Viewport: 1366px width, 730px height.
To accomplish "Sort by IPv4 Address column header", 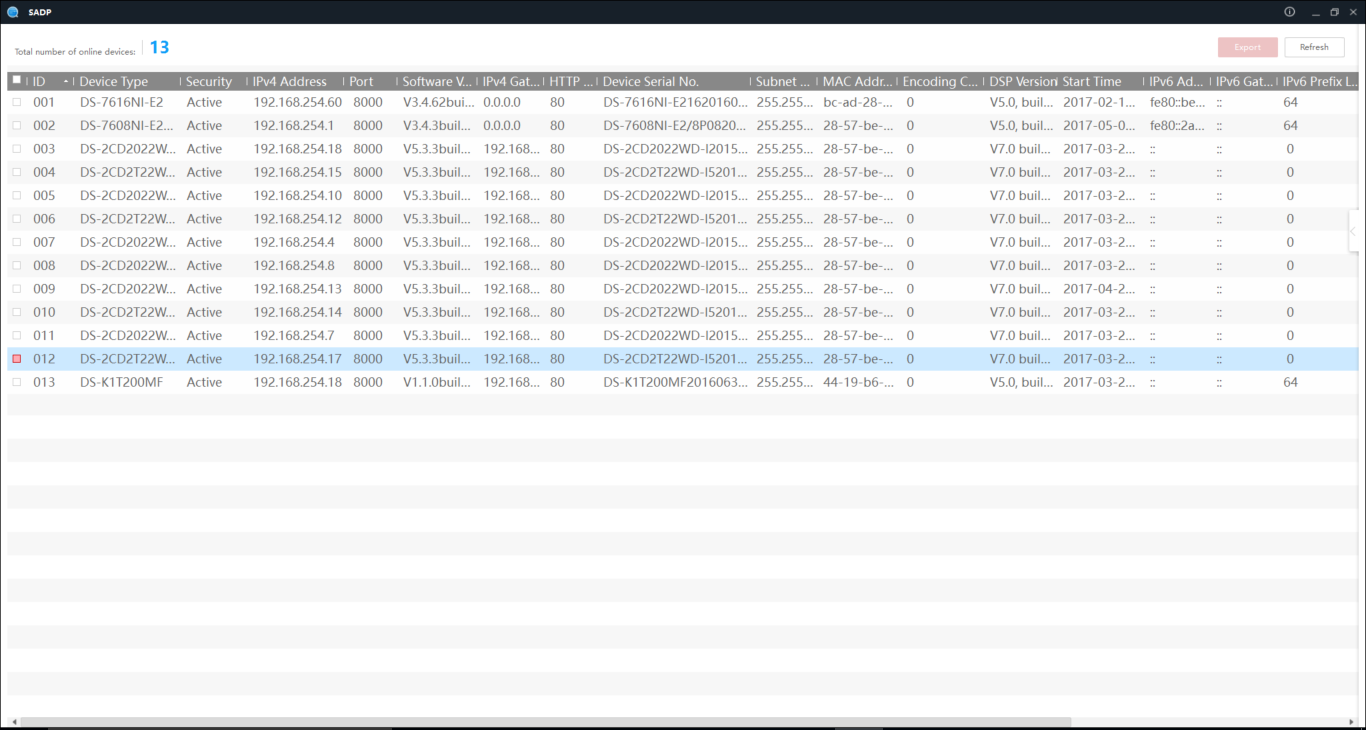I will point(289,81).
